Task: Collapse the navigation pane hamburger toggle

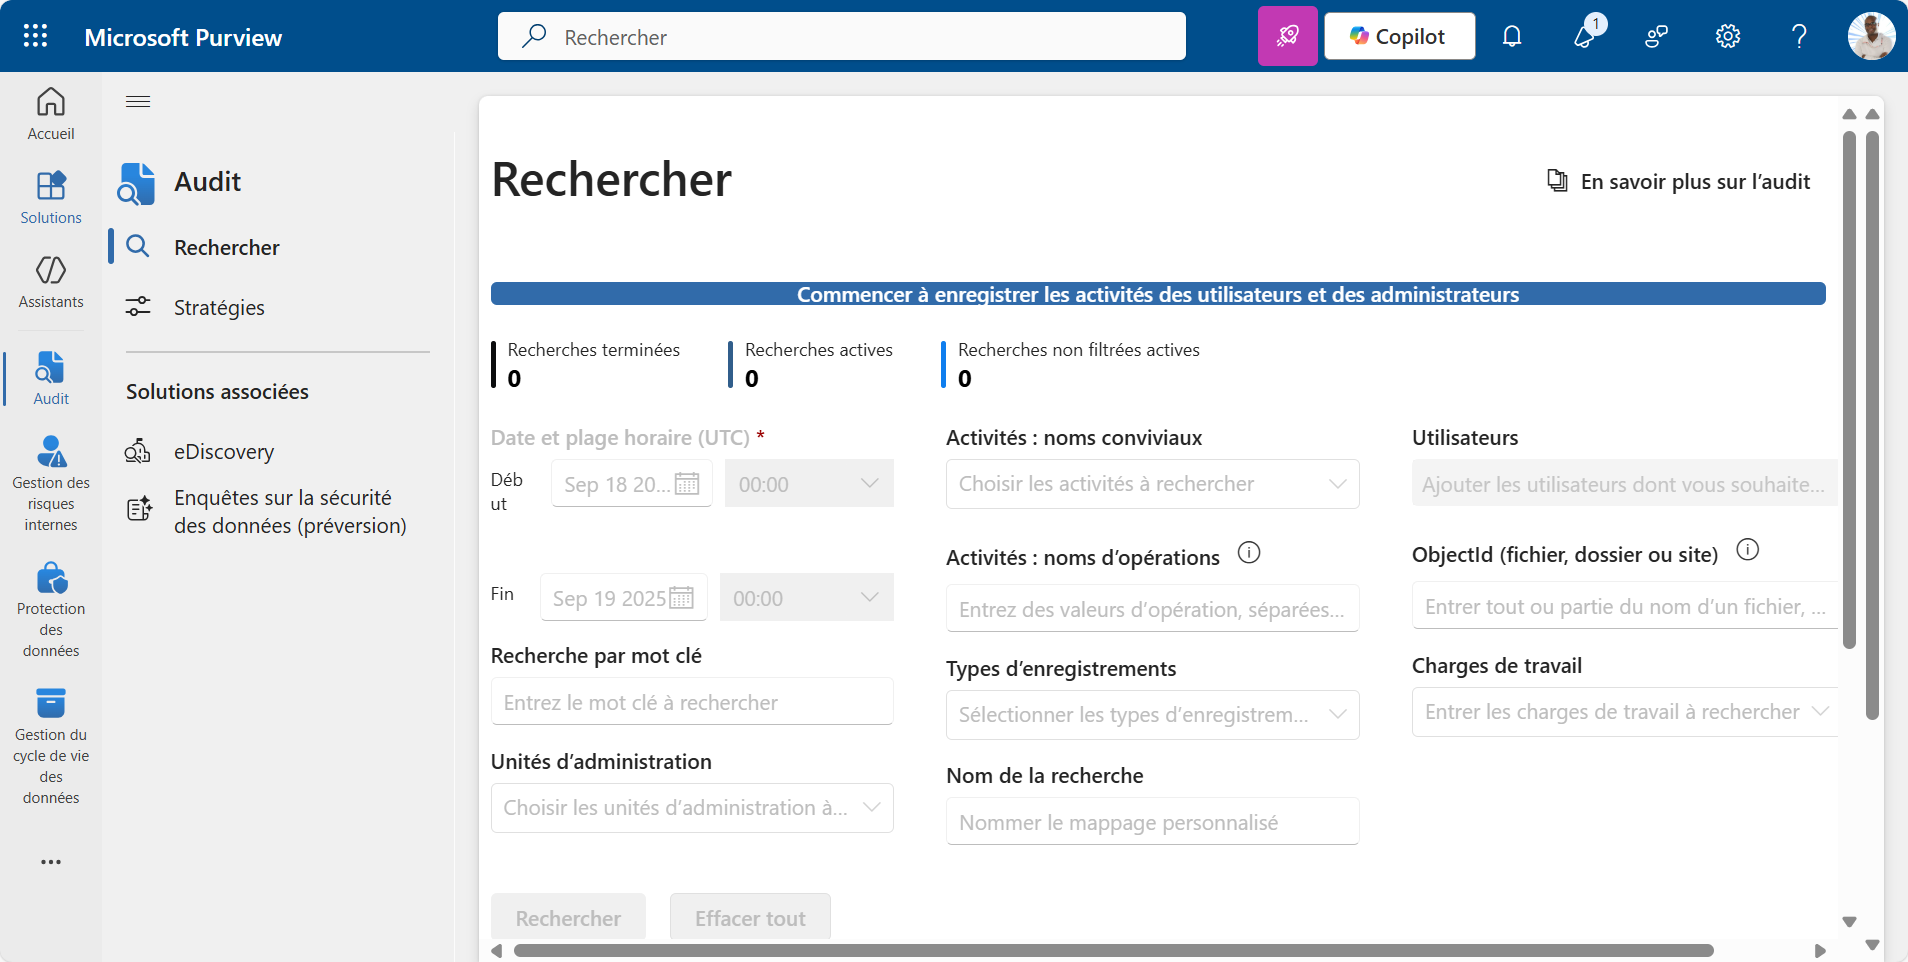Action: point(138,101)
